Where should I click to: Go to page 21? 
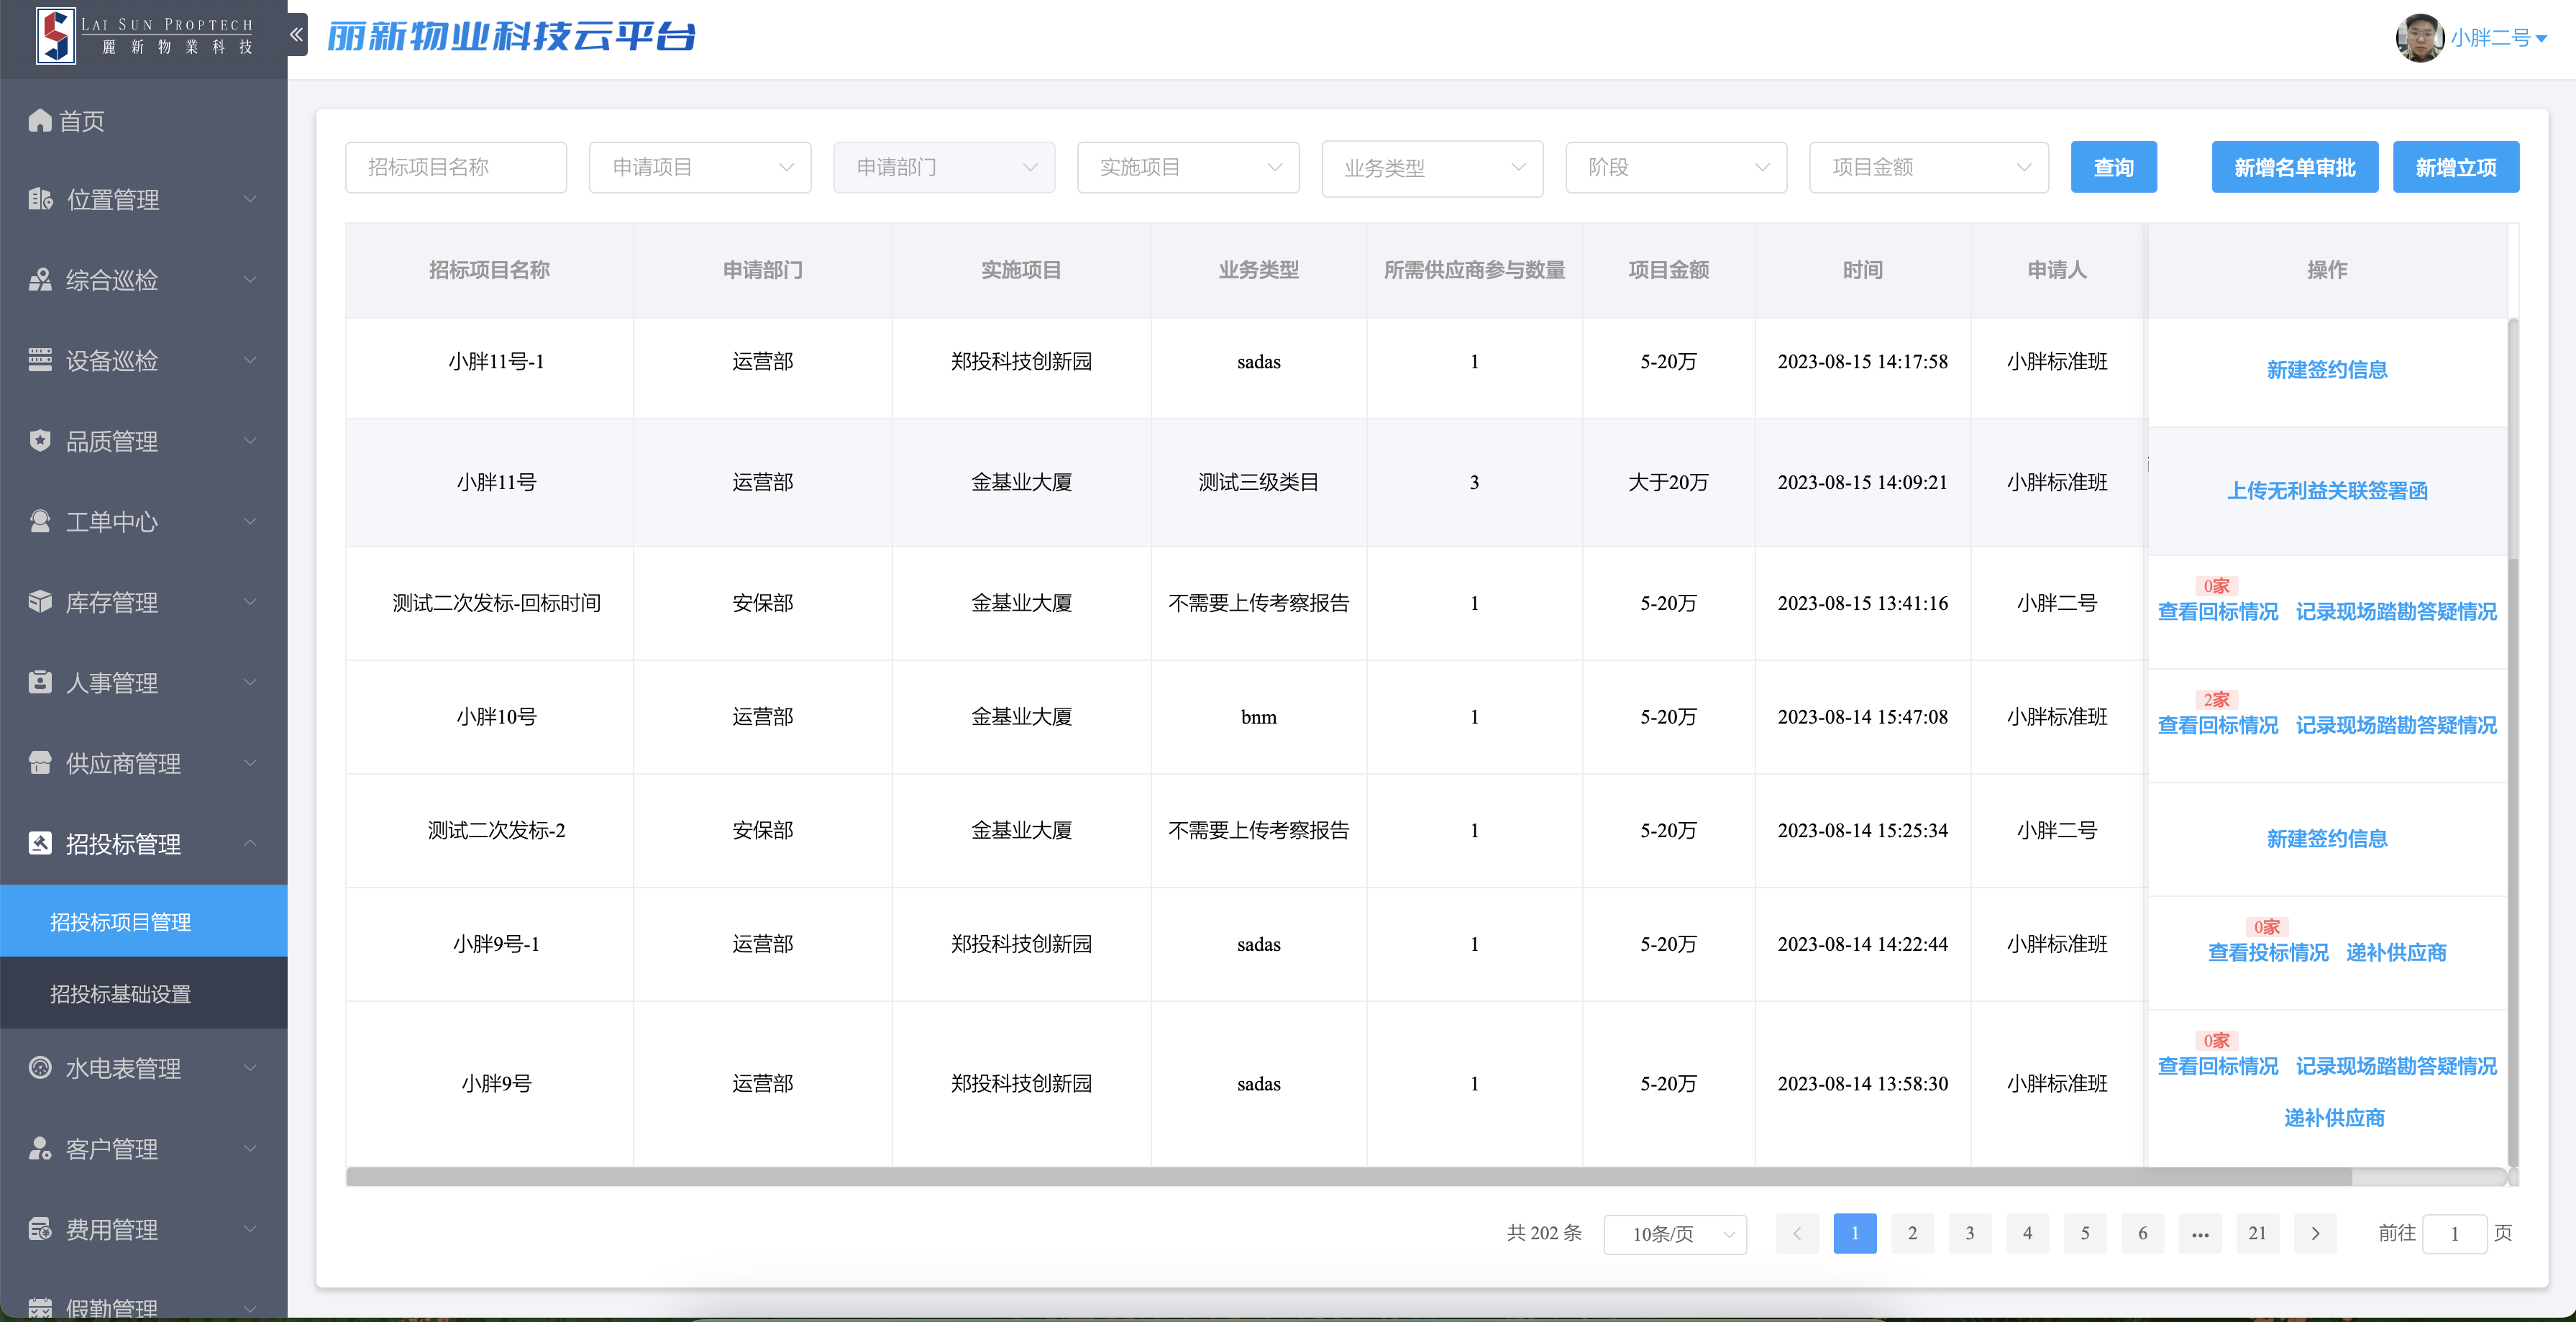2257,1233
